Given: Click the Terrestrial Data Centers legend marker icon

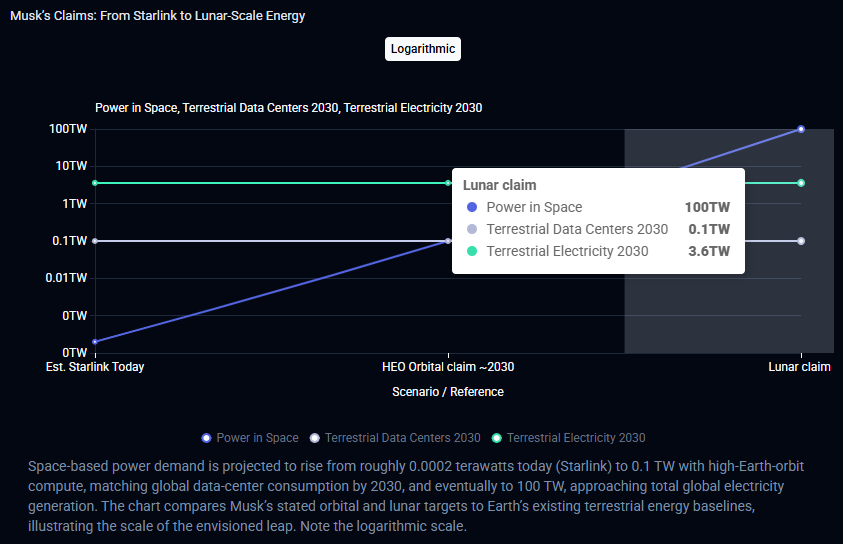Looking at the screenshot, I should [x=315, y=438].
